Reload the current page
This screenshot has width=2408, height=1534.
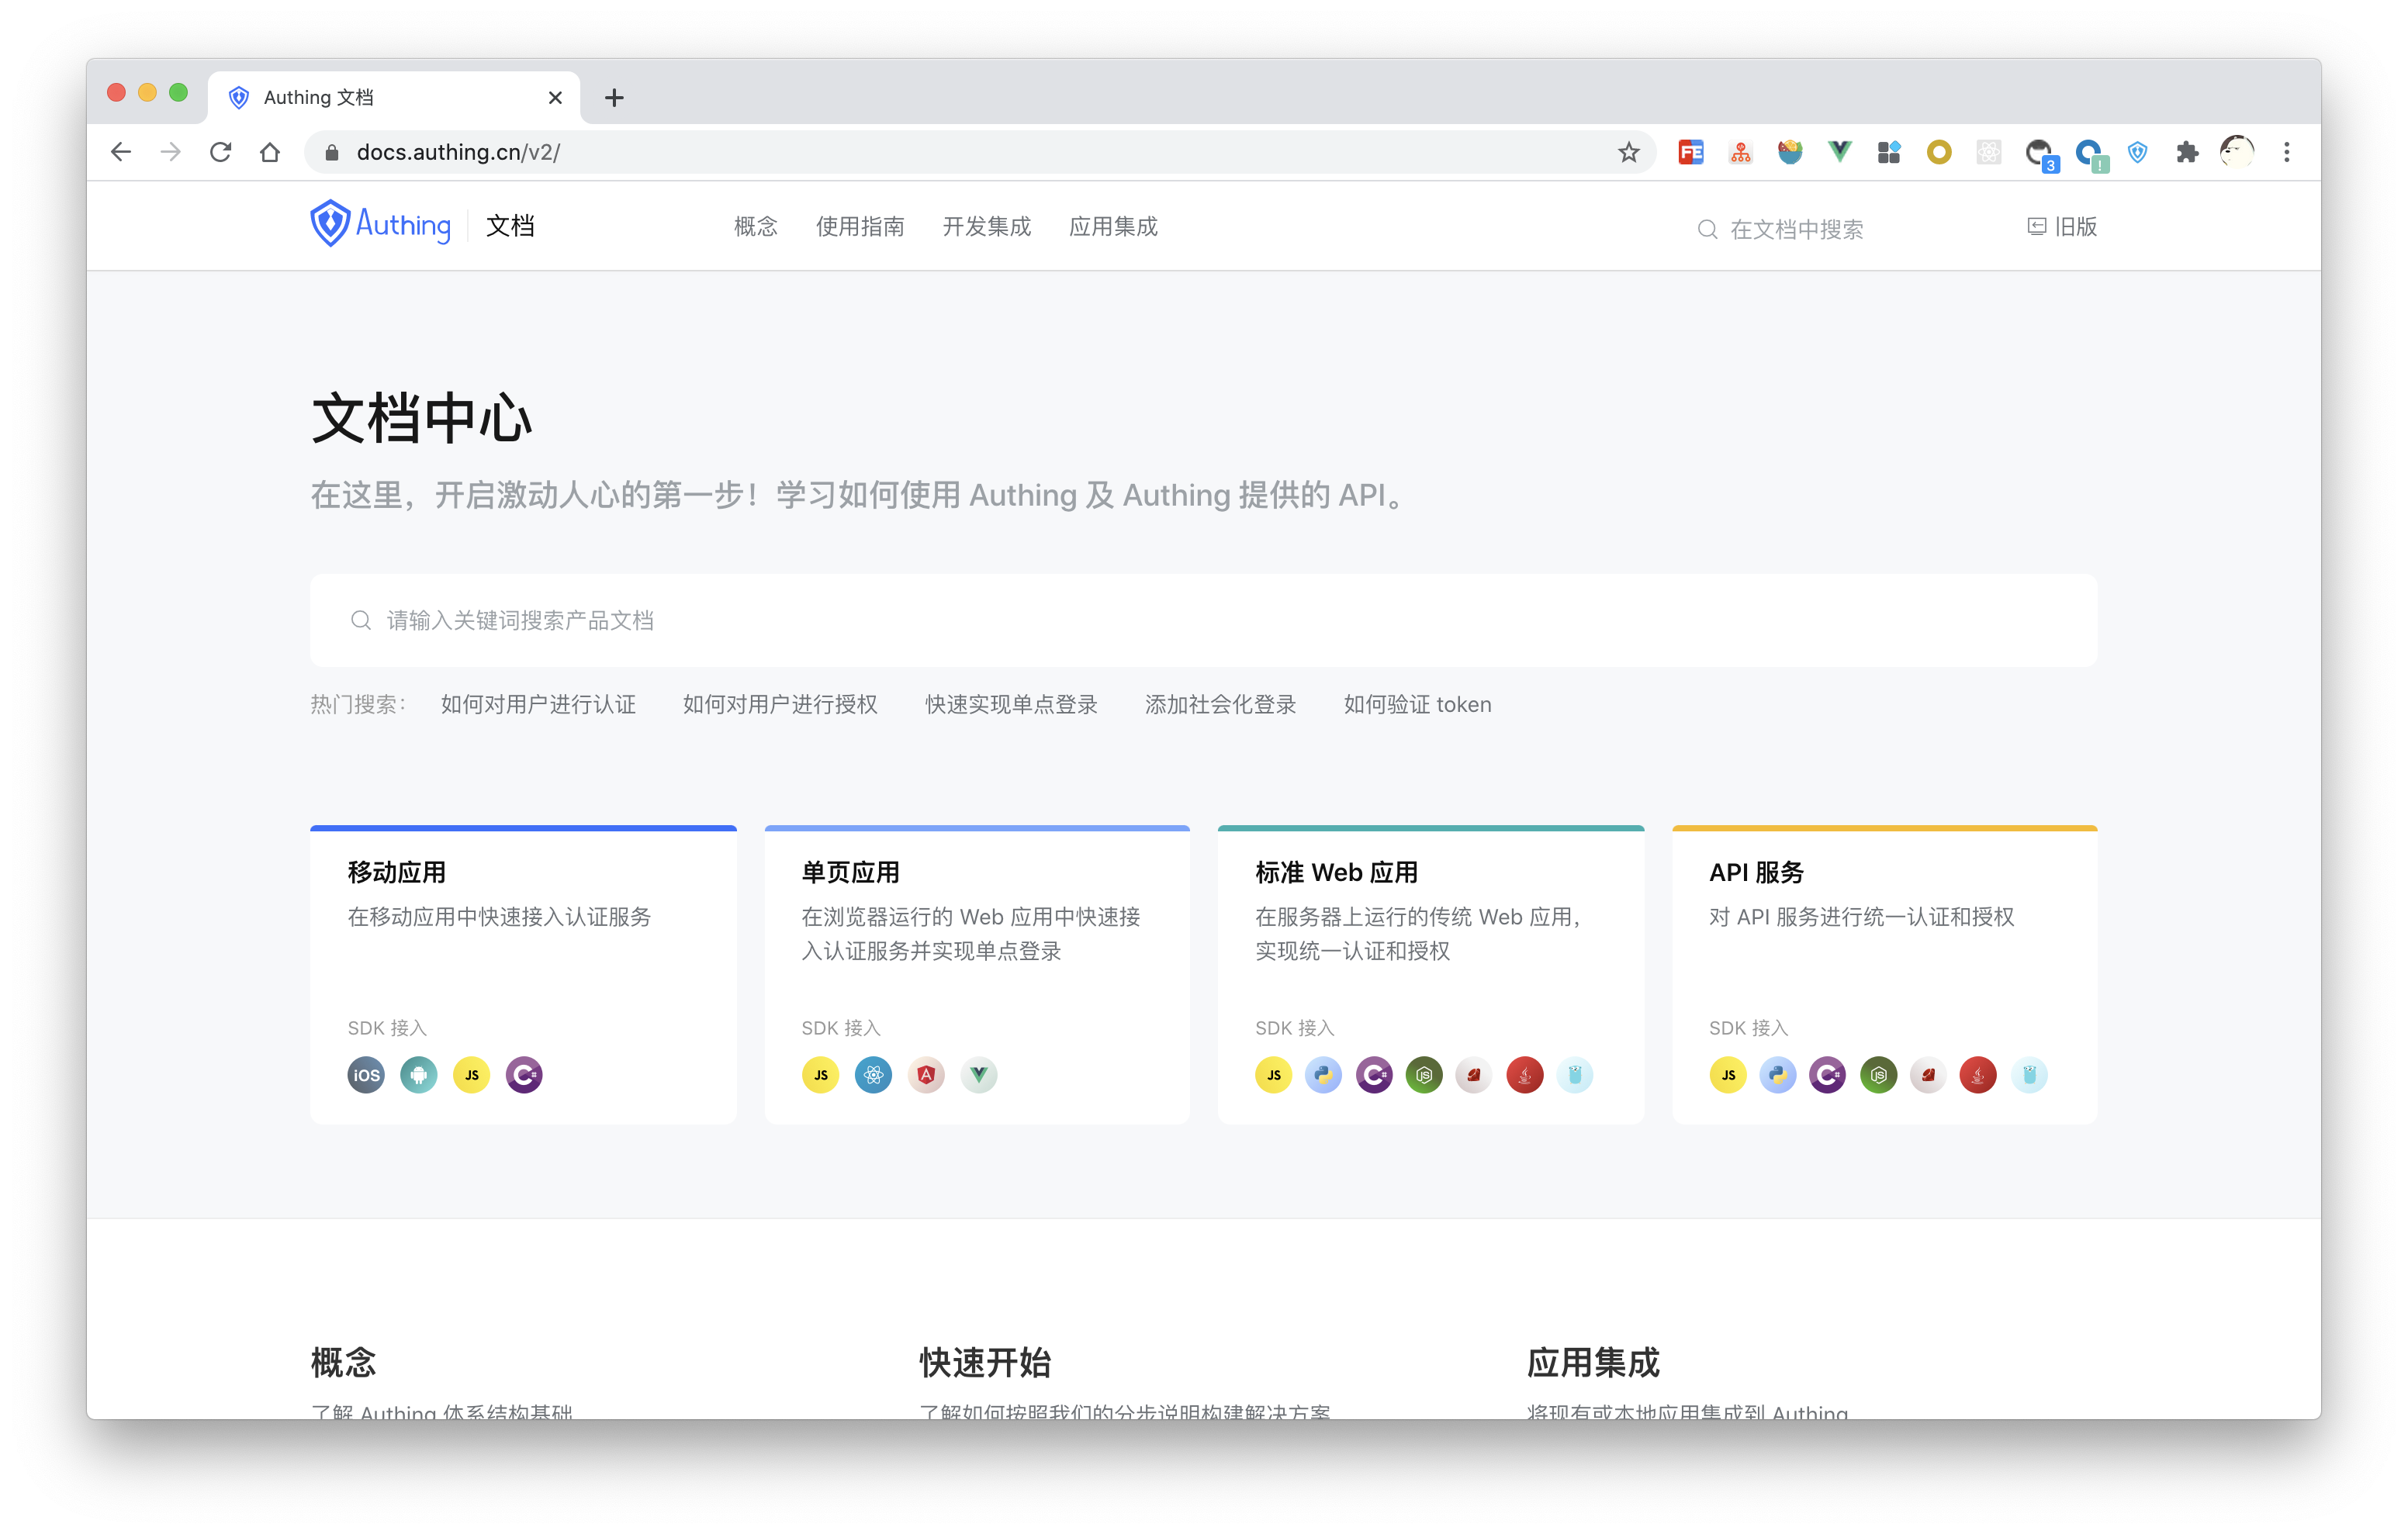click(x=220, y=152)
